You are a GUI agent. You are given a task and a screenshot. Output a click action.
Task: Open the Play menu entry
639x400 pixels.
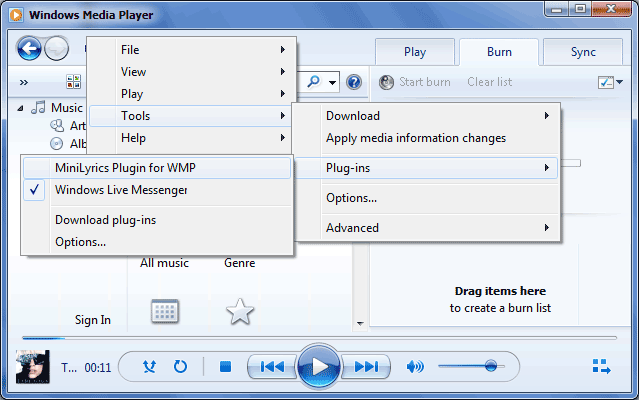(192, 94)
